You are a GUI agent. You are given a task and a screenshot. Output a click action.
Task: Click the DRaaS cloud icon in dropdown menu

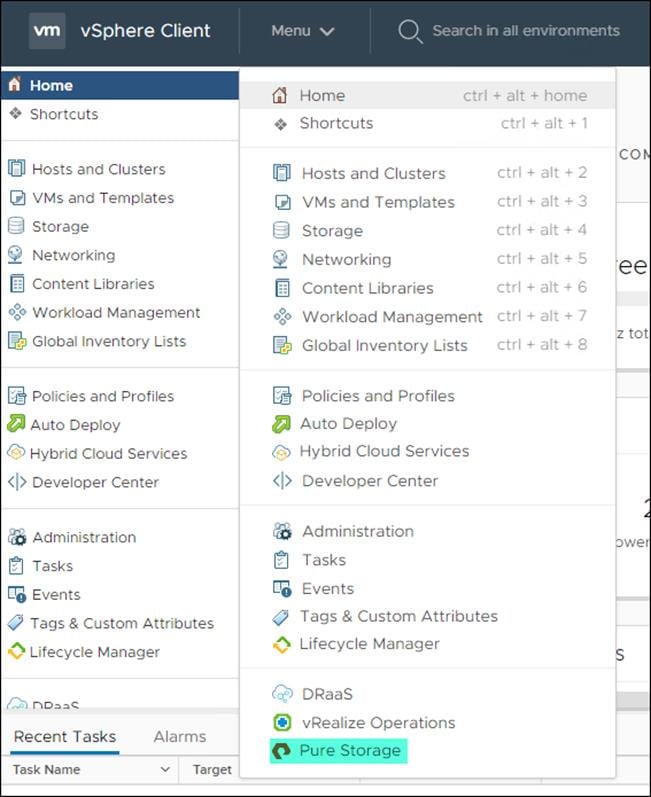point(283,693)
